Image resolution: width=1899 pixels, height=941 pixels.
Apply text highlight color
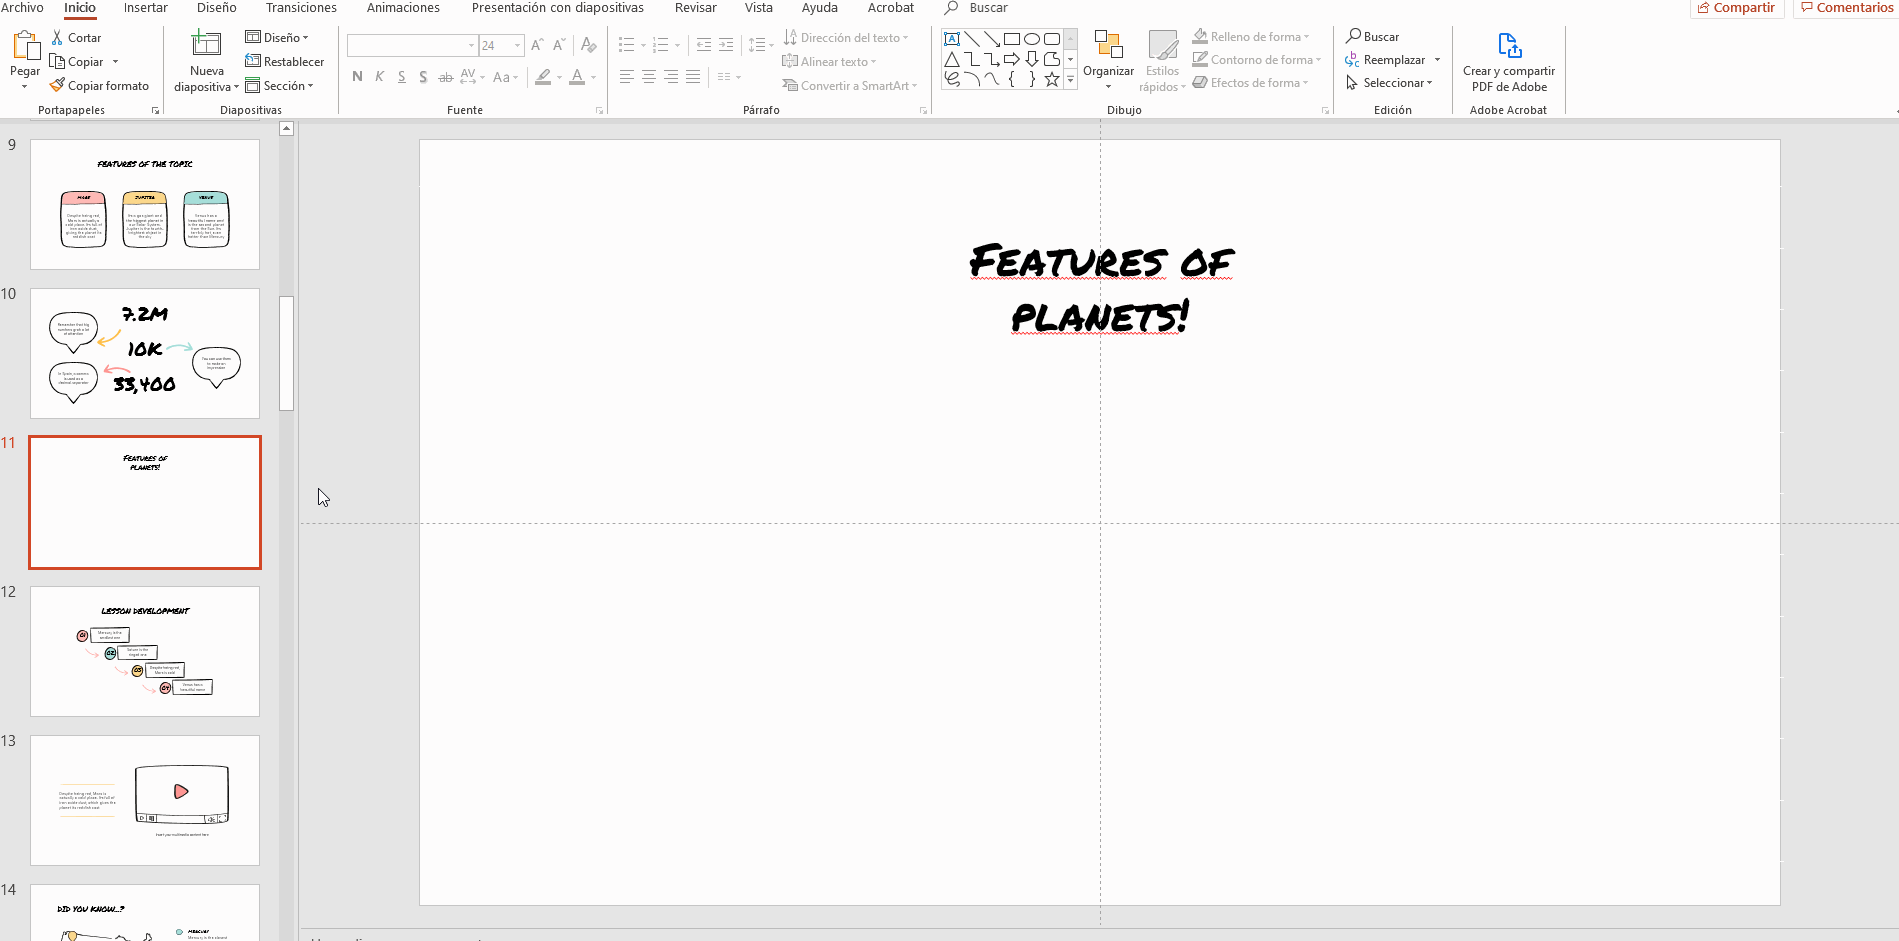point(543,77)
